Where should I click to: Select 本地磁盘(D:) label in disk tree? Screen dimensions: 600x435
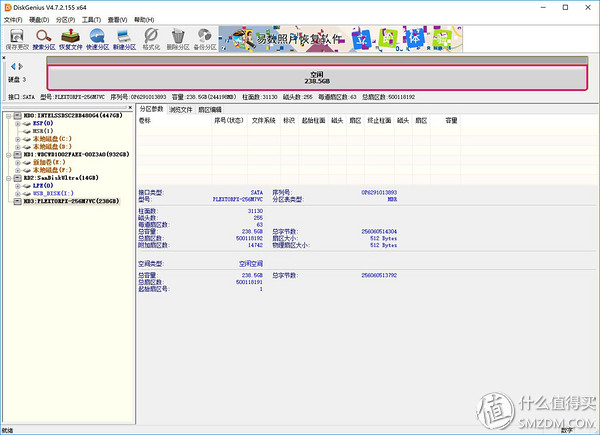coord(52,147)
